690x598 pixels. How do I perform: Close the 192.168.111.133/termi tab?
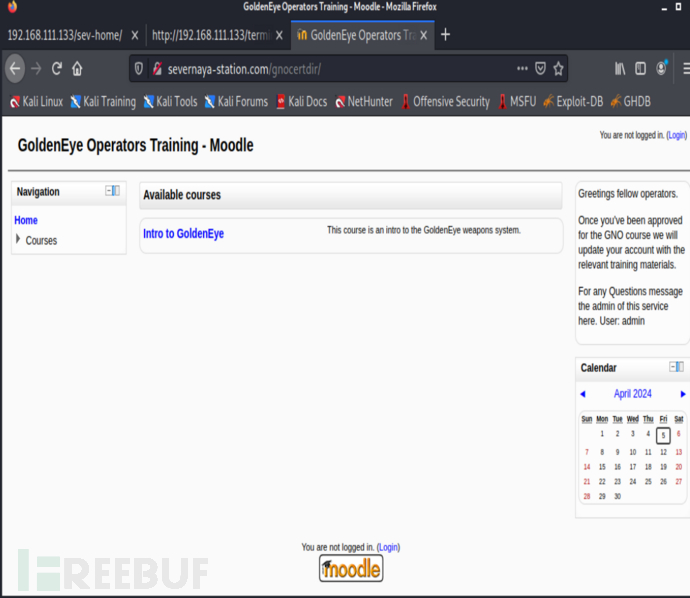(x=279, y=35)
